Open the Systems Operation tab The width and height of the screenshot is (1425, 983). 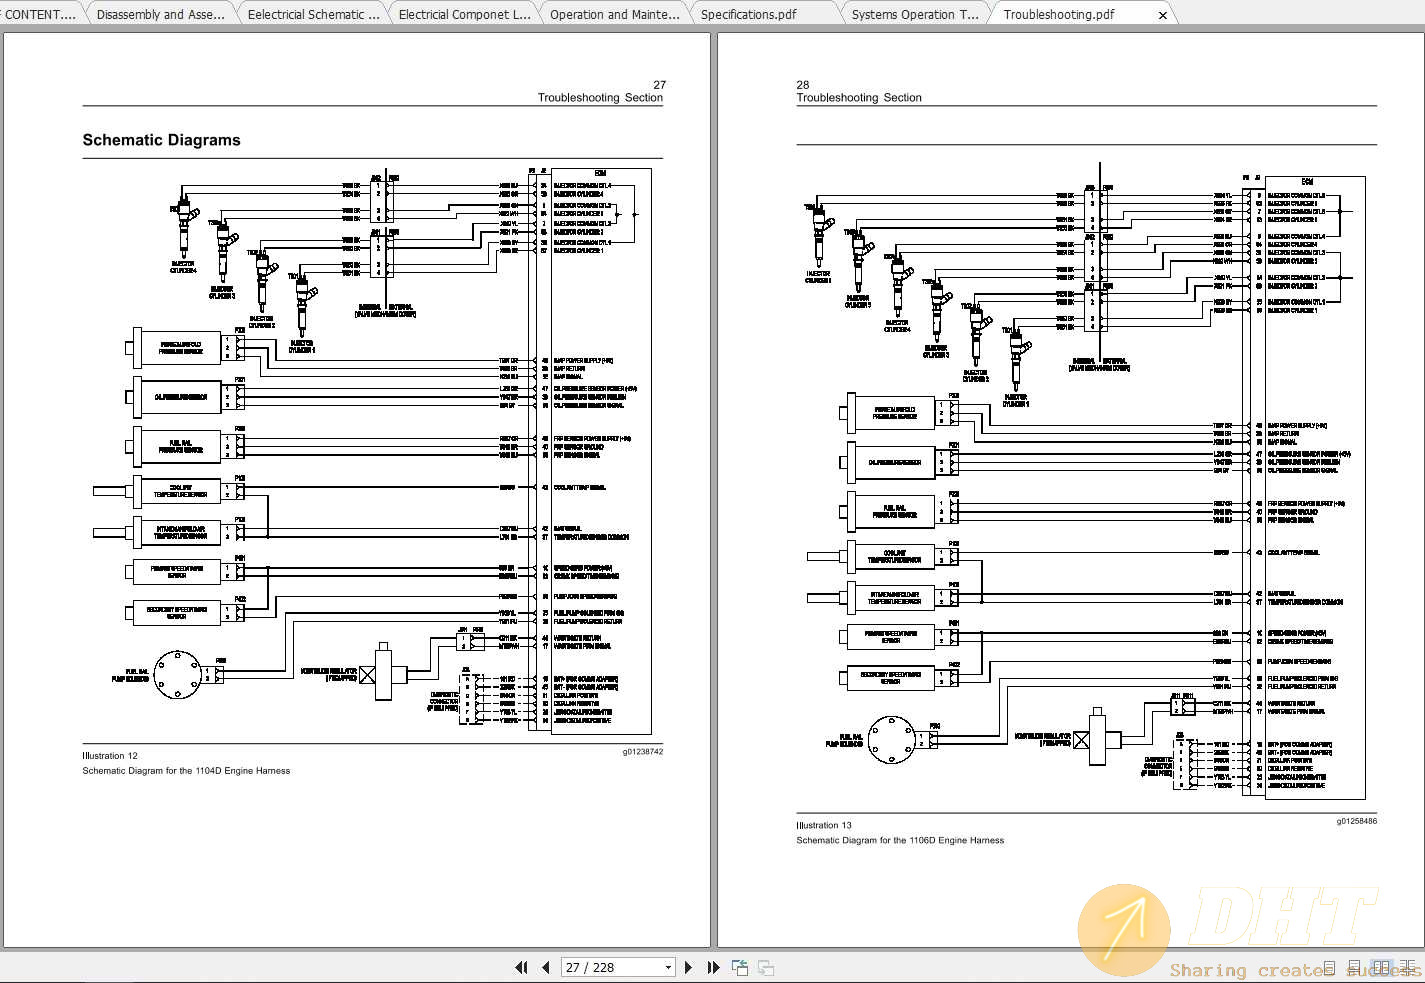914,14
